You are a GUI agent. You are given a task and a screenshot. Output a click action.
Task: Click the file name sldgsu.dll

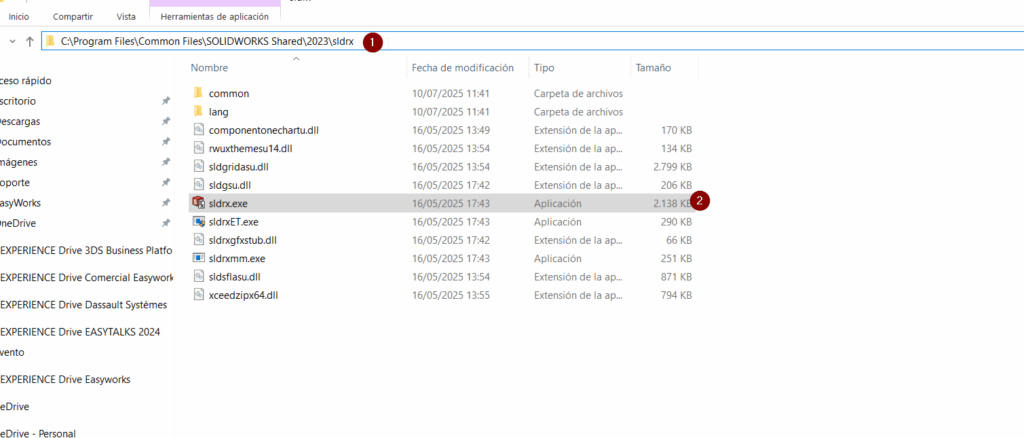(x=229, y=185)
